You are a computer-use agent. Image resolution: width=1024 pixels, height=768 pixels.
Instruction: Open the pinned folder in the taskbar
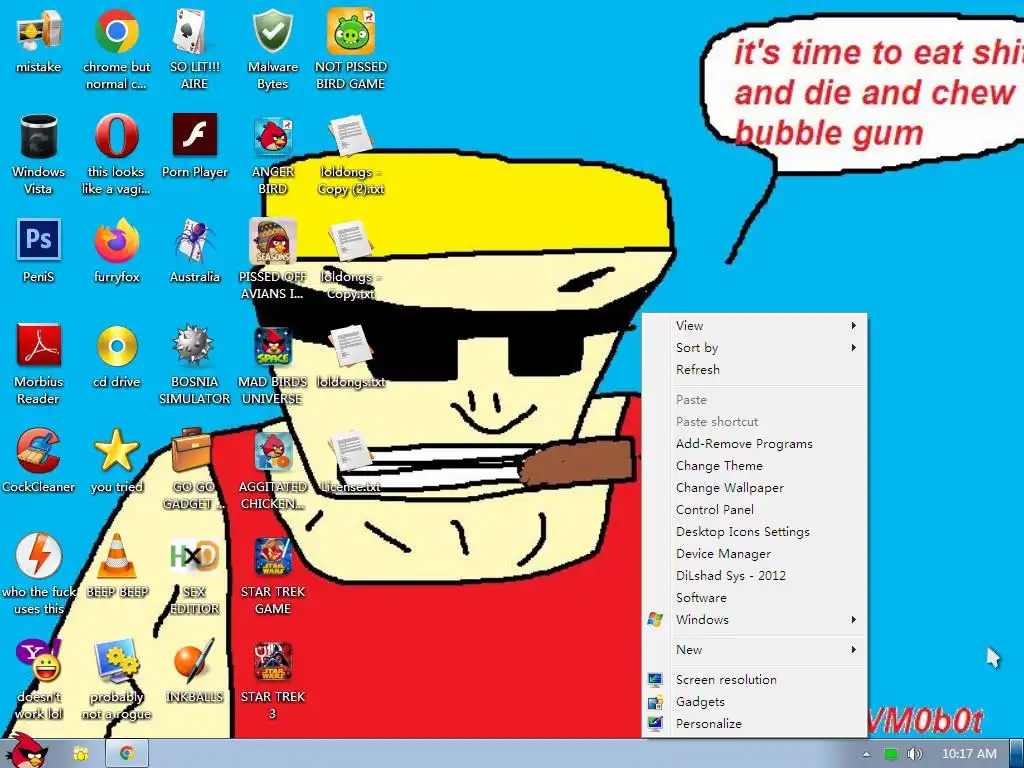pyautogui.click(x=81, y=754)
